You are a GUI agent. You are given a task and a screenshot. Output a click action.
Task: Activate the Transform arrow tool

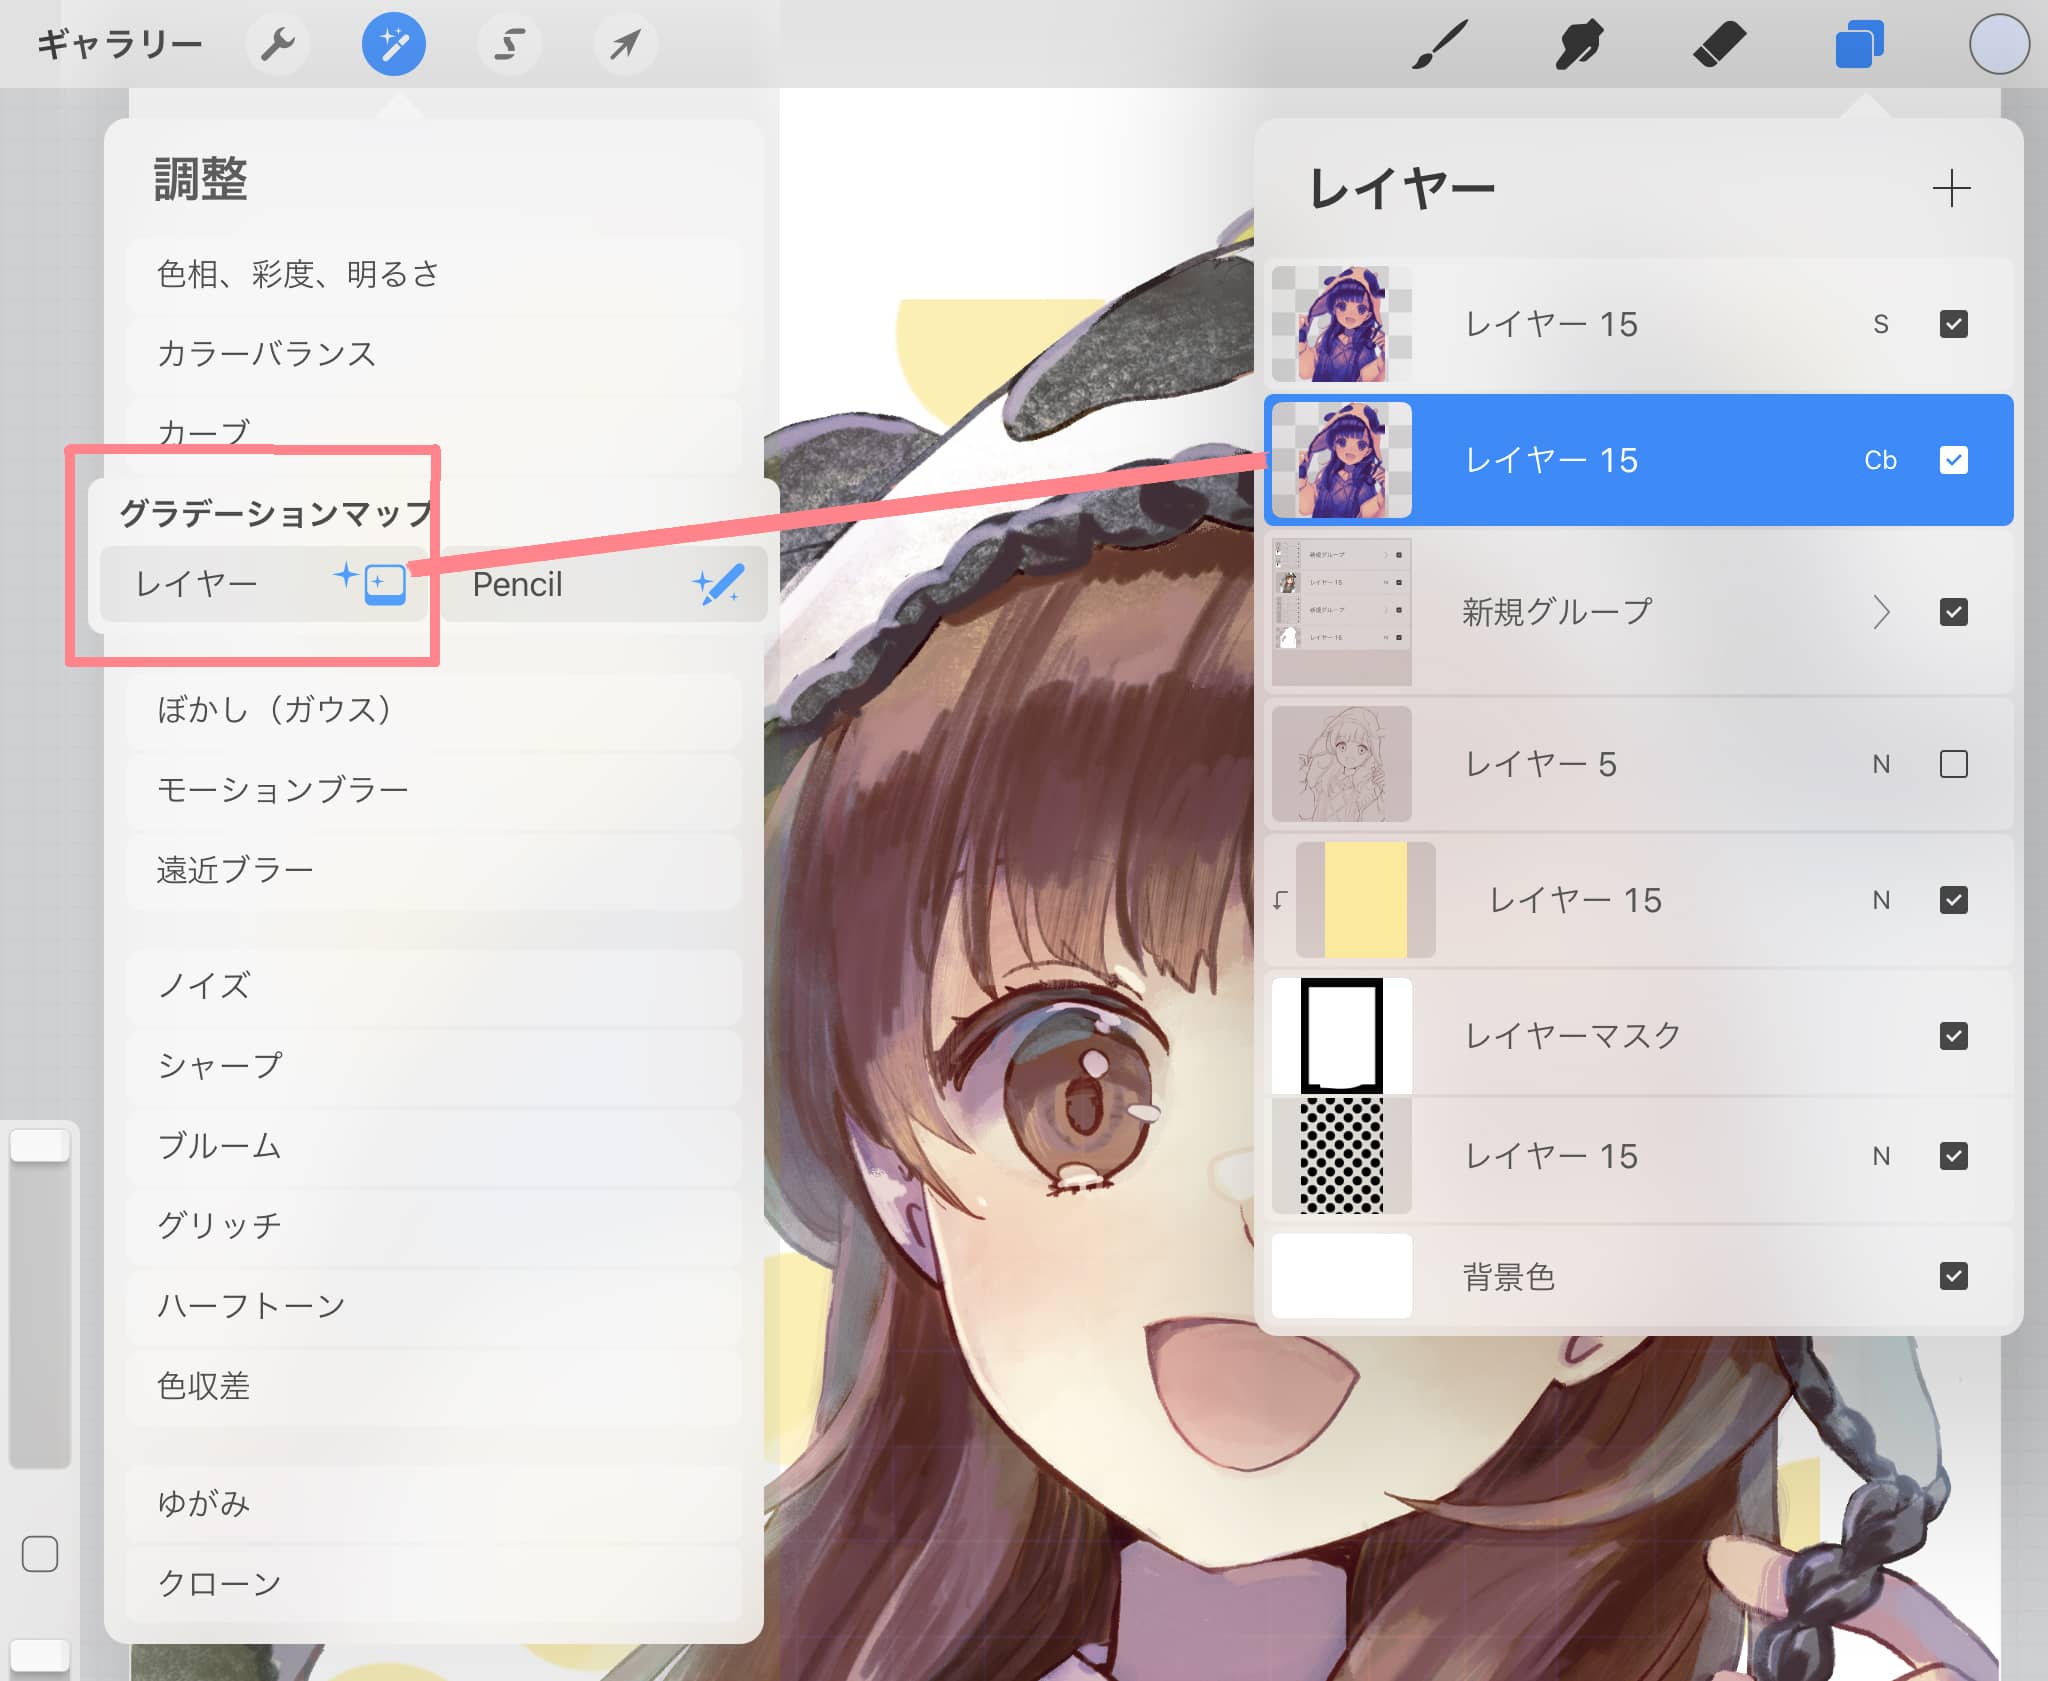click(626, 44)
